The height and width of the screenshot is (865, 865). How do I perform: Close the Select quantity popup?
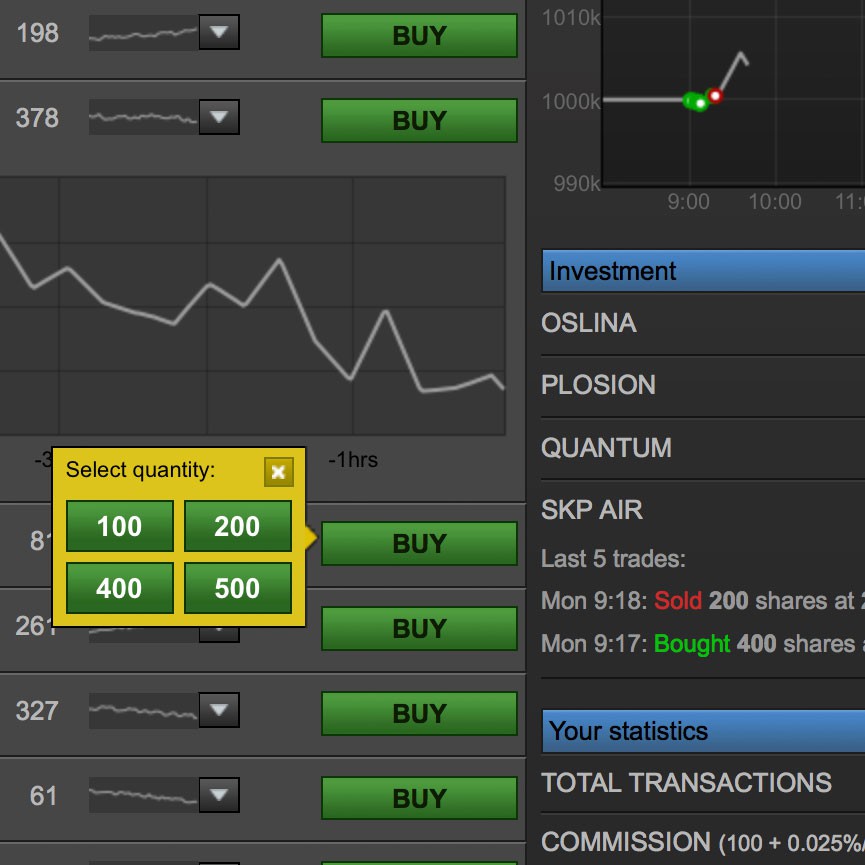click(278, 472)
